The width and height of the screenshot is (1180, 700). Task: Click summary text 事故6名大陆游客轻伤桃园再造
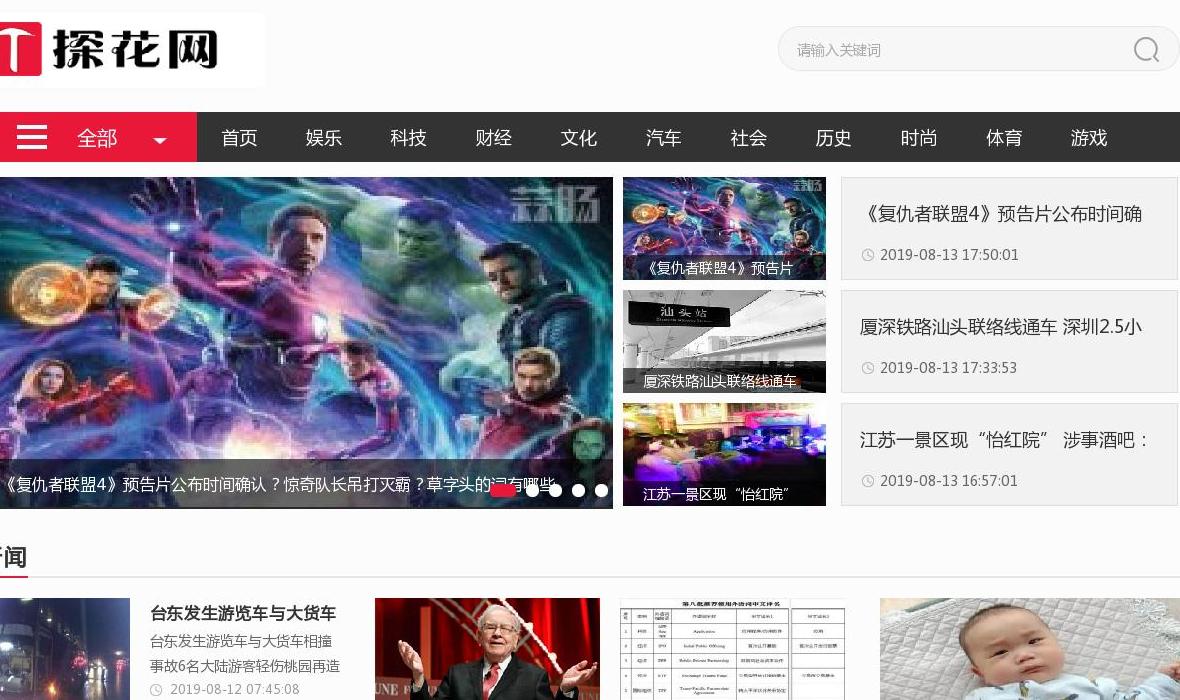[x=245, y=665]
